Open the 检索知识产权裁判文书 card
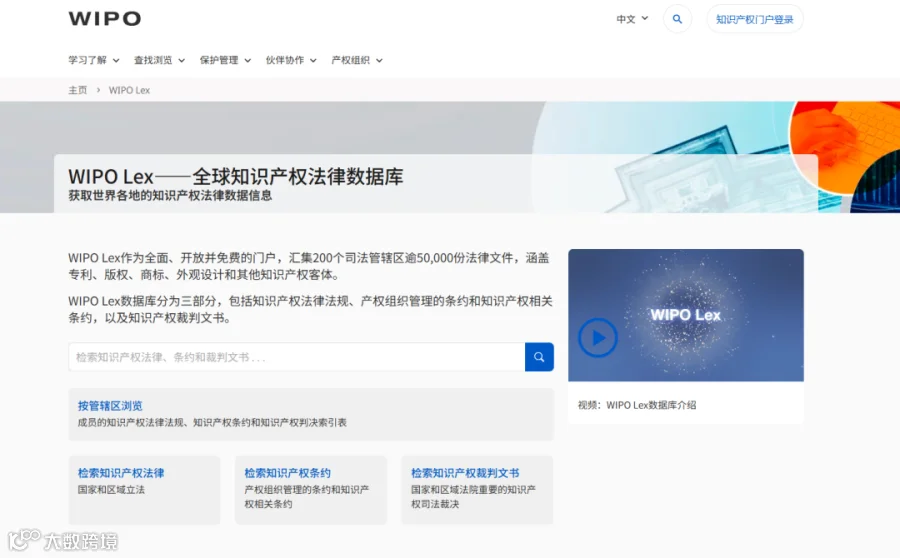This screenshot has height=558, width=900. 477,490
